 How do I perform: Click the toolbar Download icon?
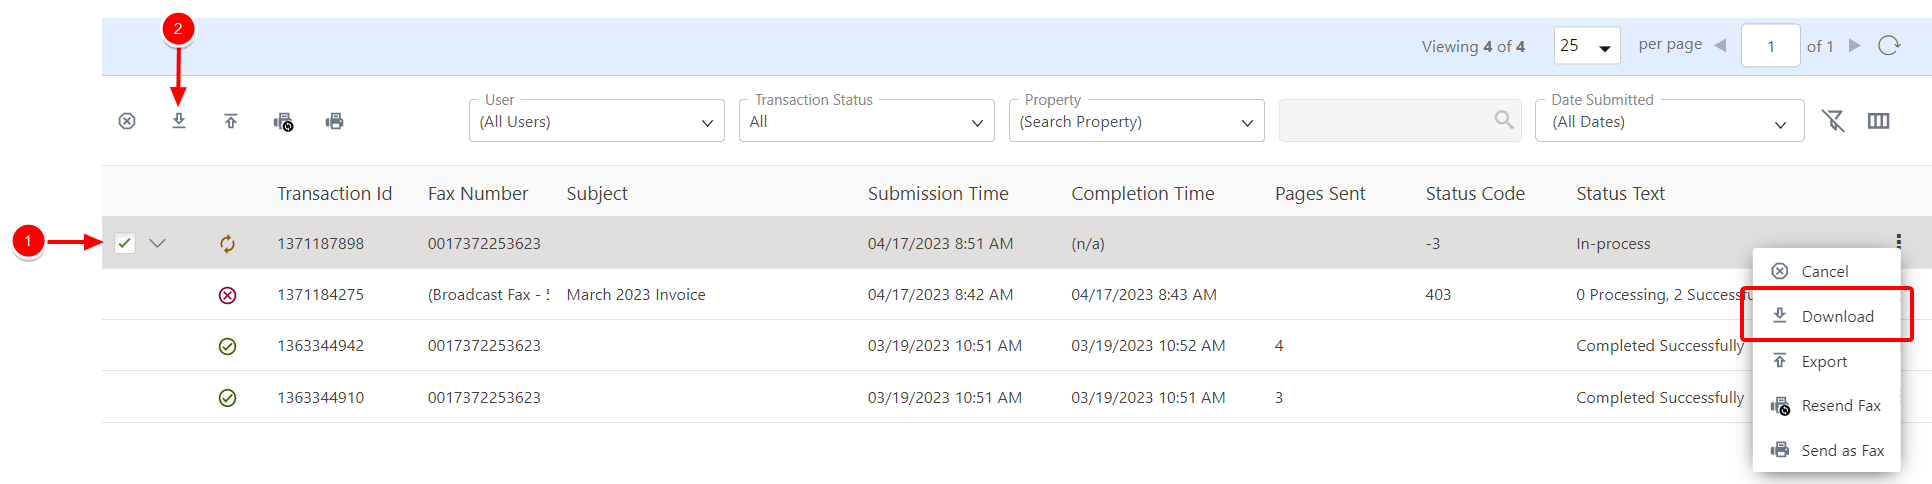(179, 121)
